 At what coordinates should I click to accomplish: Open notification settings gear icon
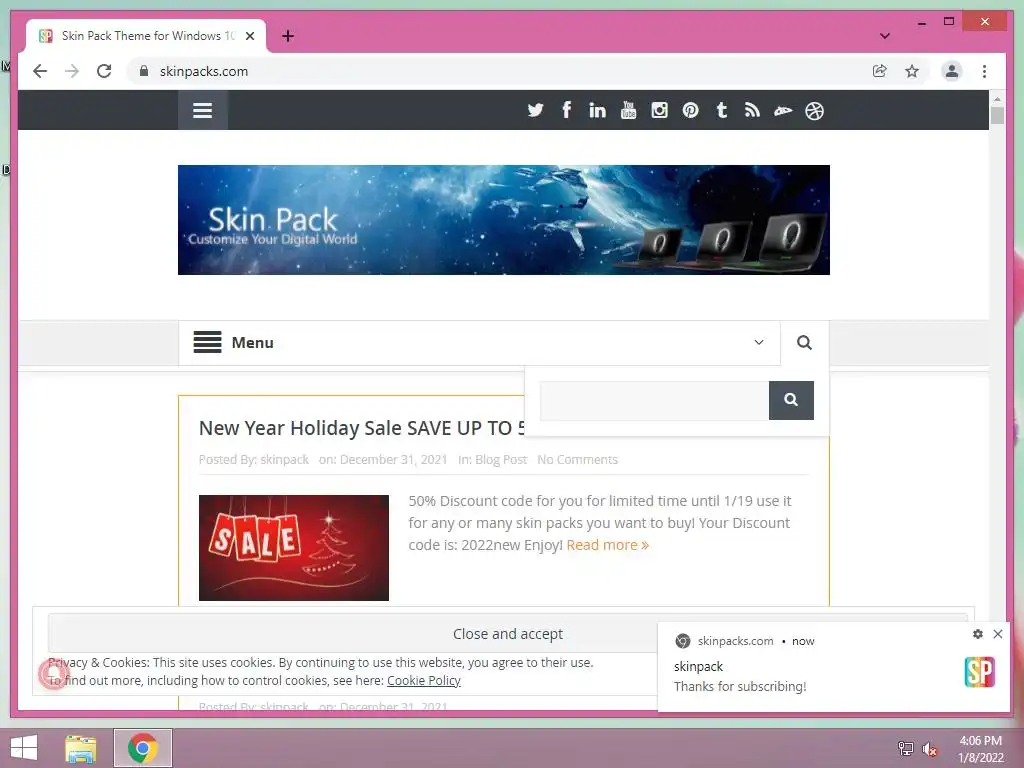click(x=978, y=634)
